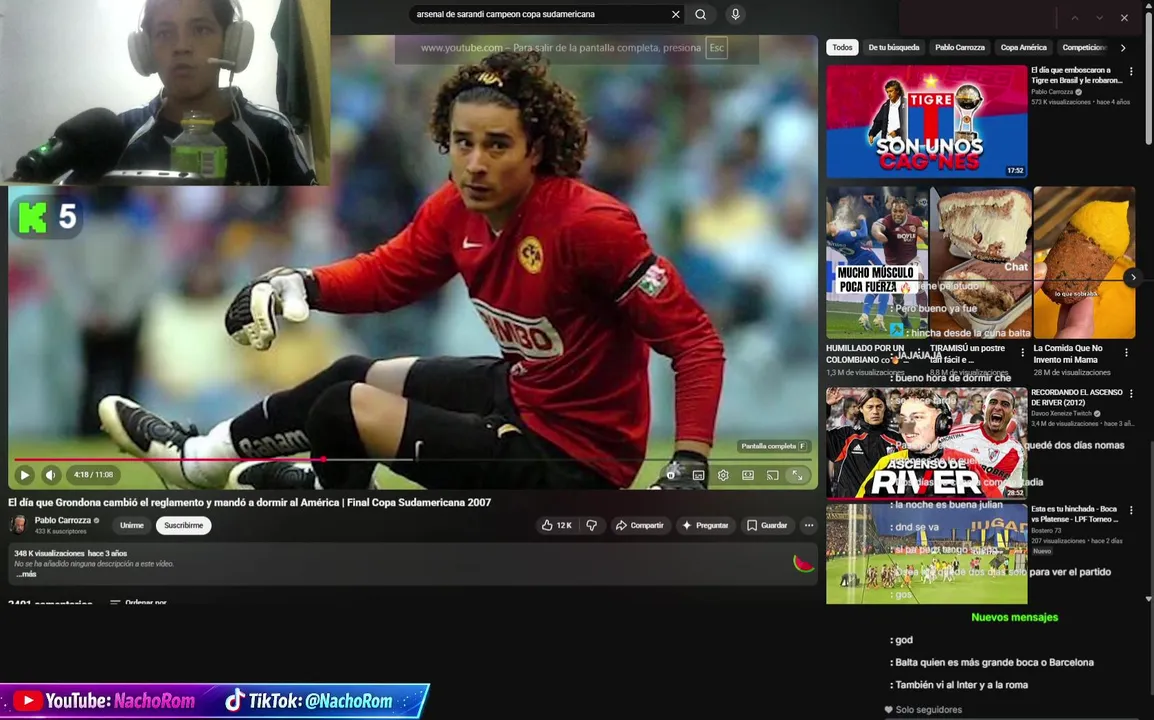
Task: Open options for the Boca hinchada video
Action: pos(1131,510)
